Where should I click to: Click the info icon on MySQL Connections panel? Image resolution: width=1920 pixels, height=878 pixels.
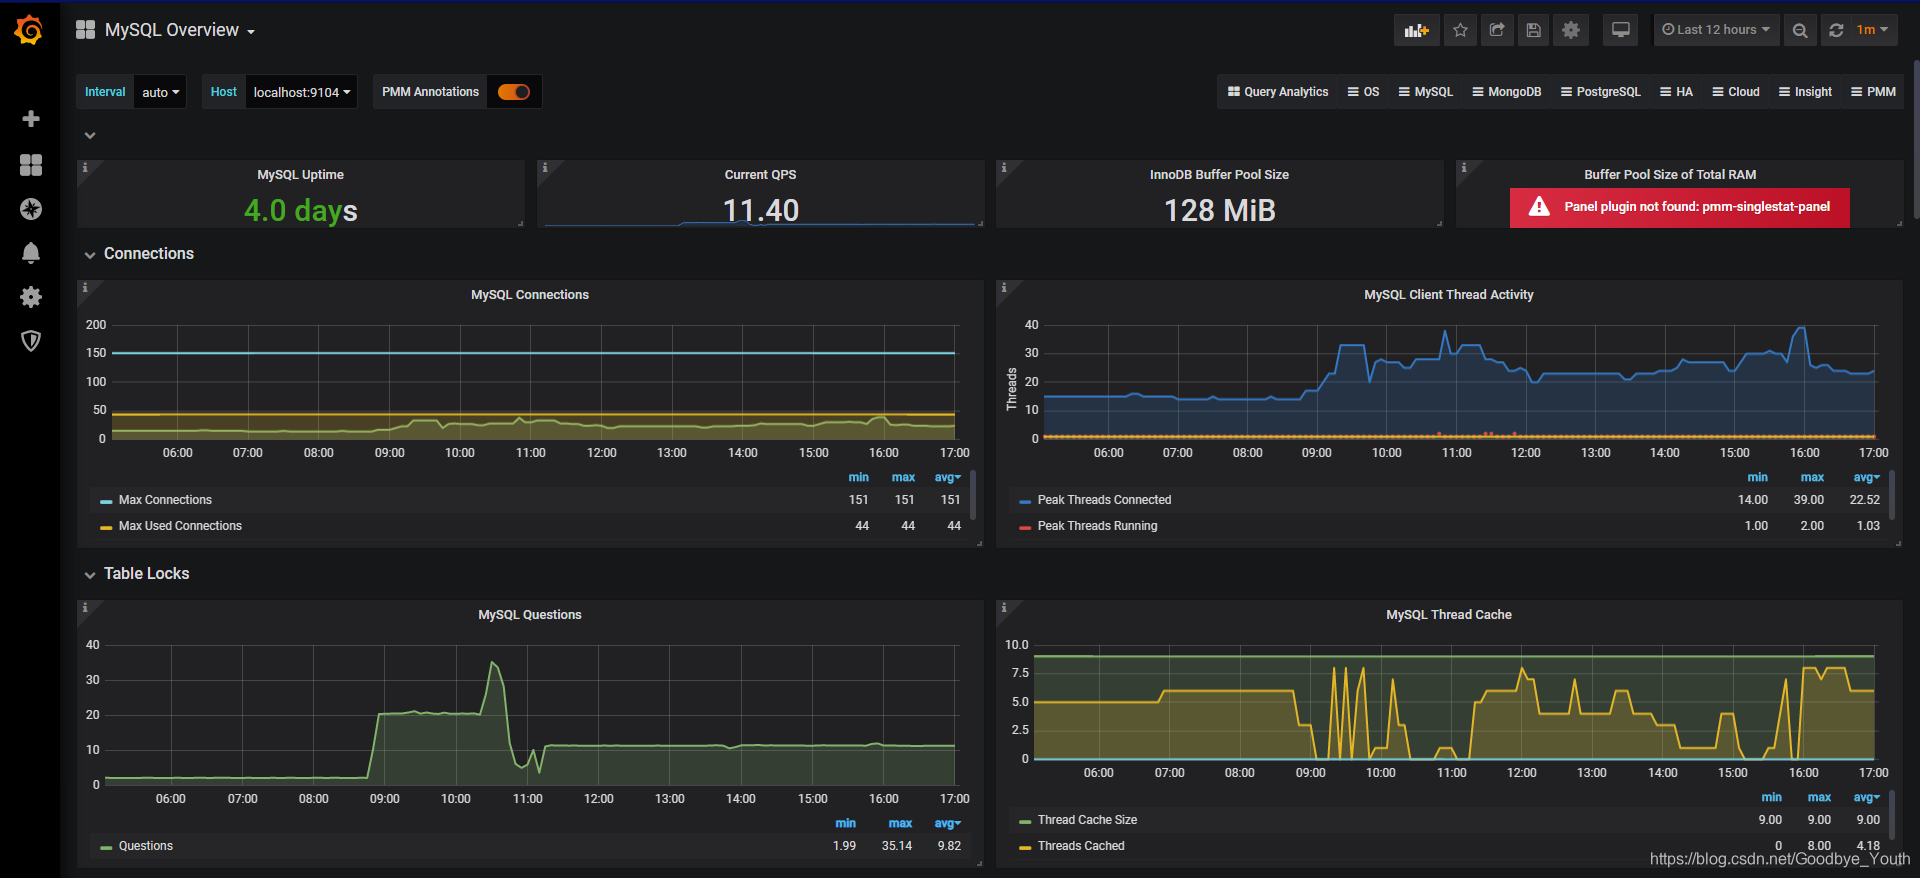tap(85, 288)
